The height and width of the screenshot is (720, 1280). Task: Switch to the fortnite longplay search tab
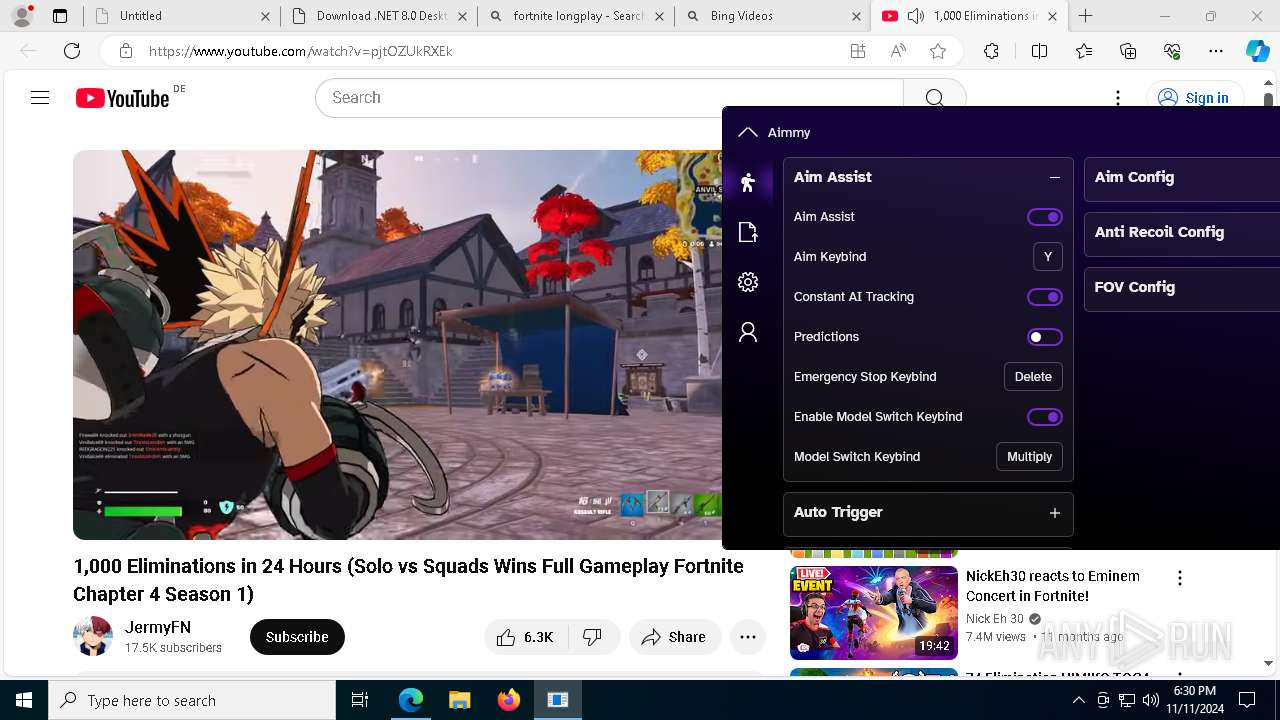point(574,16)
